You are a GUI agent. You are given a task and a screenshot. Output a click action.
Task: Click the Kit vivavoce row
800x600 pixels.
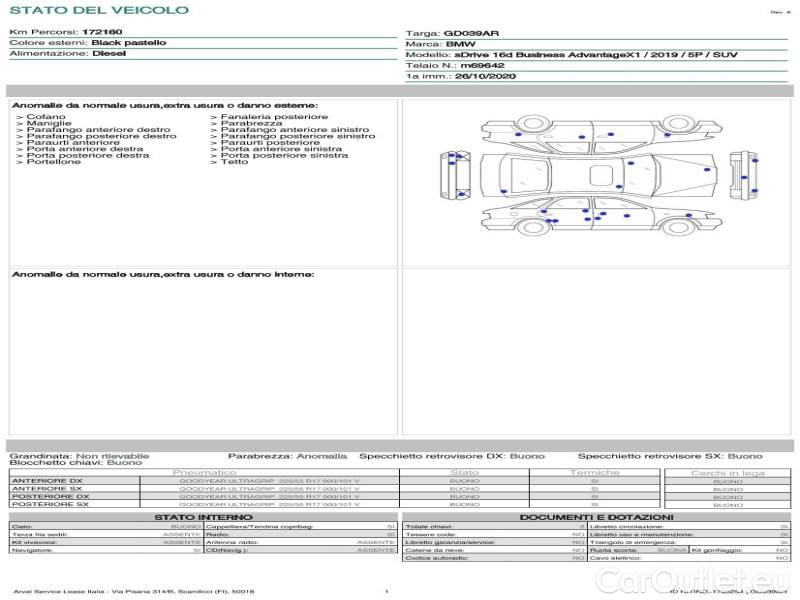click(x=106, y=542)
